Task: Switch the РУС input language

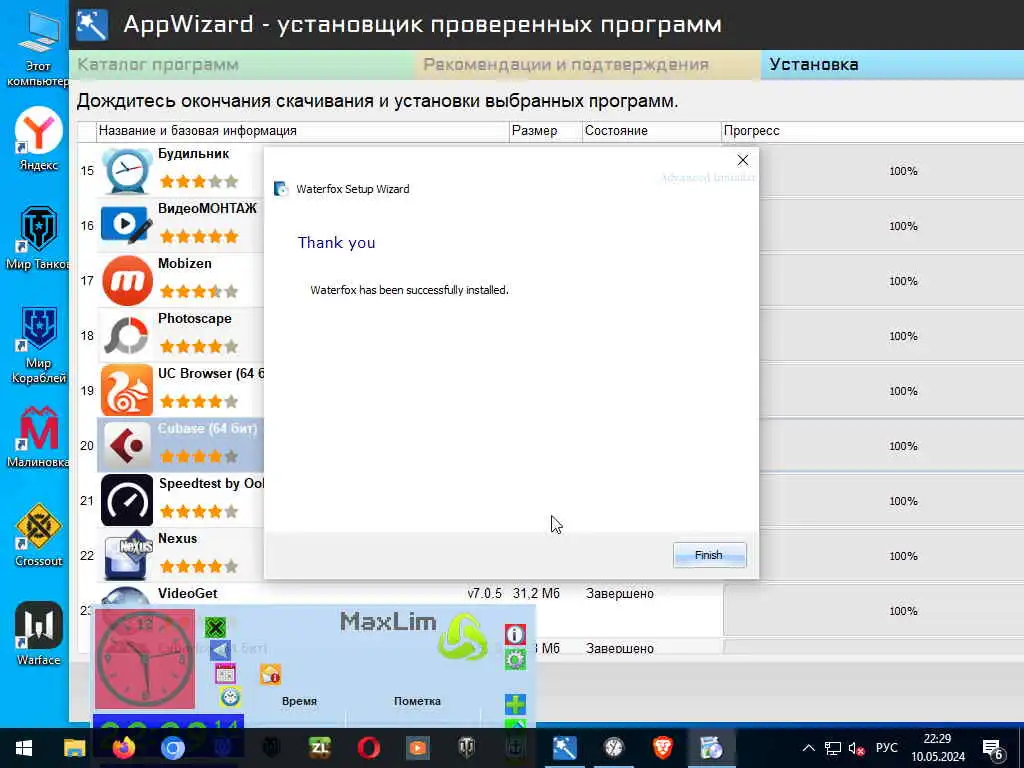Action: [887, 748]
